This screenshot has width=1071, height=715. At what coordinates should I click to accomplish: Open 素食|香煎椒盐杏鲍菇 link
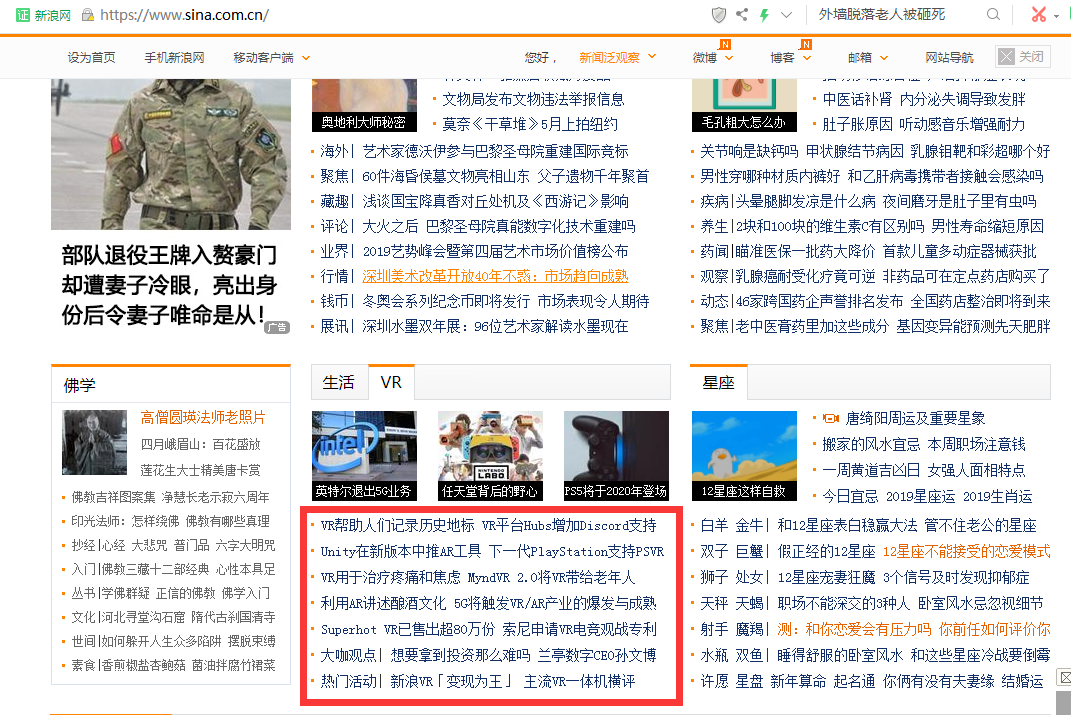[x=128, y=665]
